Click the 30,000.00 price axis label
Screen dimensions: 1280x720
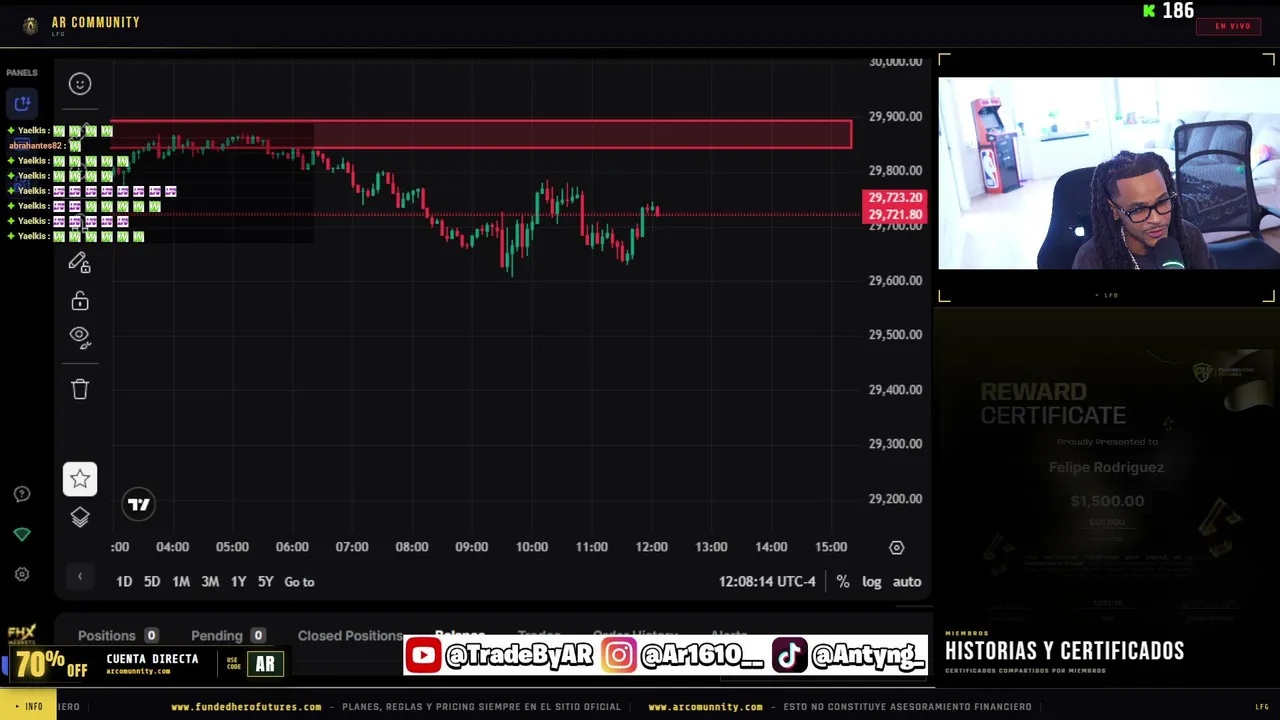[895, 62]
